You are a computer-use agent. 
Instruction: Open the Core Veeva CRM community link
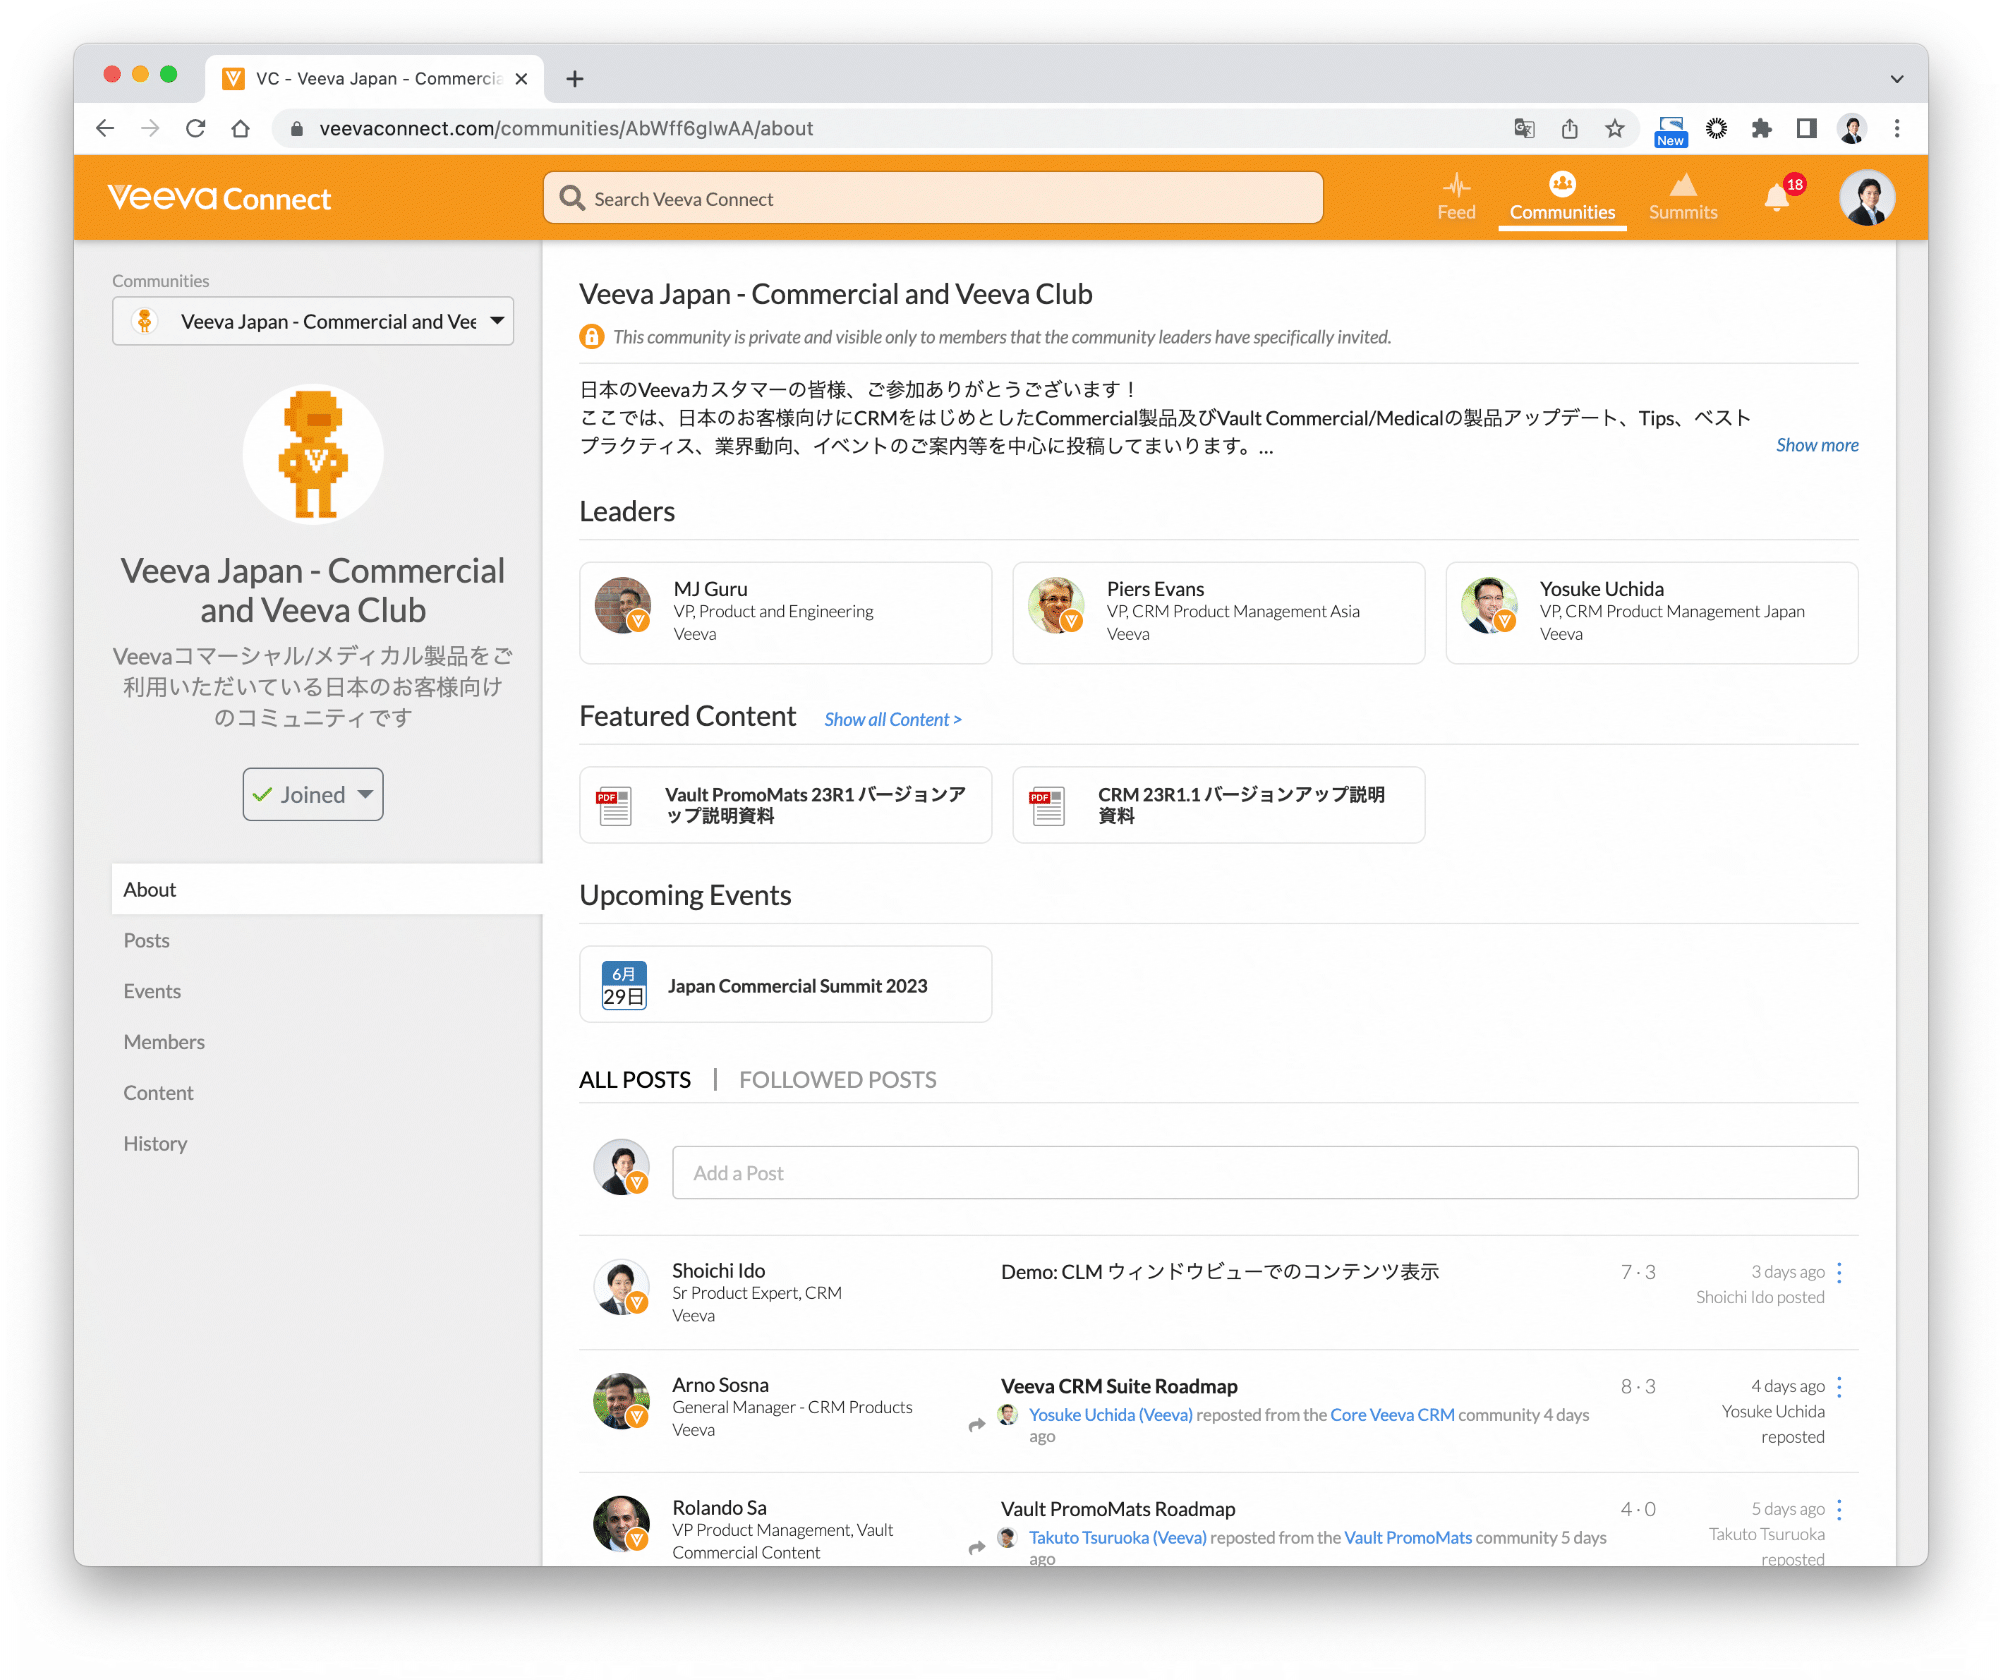point(1392,1414)
